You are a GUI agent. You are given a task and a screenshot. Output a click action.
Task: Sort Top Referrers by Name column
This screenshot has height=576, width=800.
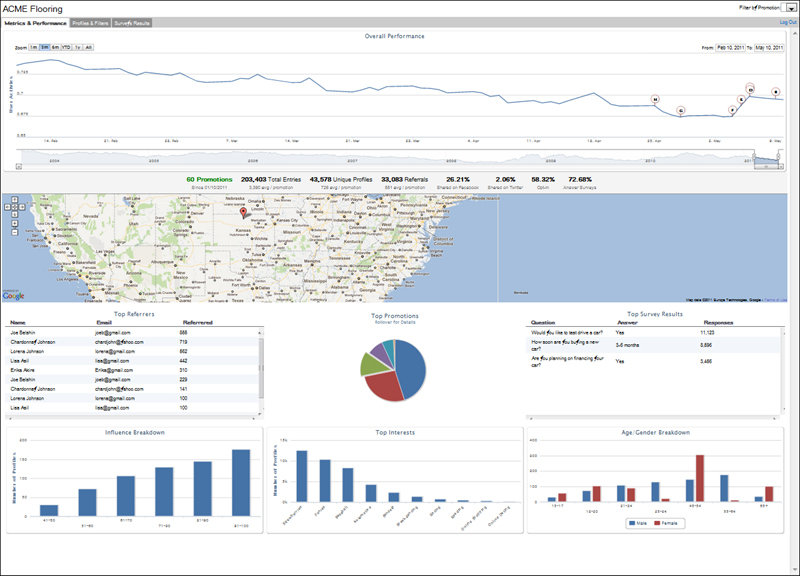pyautogui.click(x=18, y=322)
